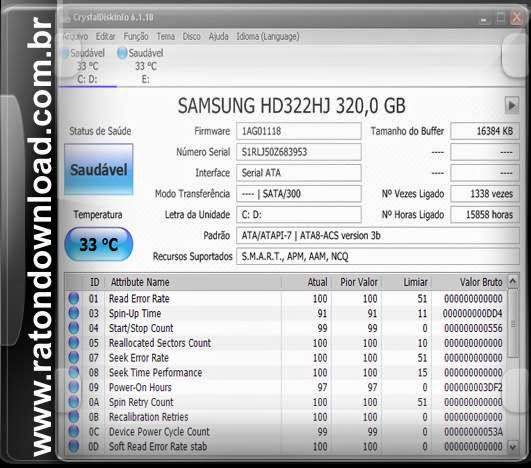Click status orb of Power-On Hours row
This screenshot has height=468, width=531.
(x=73, y=387)
